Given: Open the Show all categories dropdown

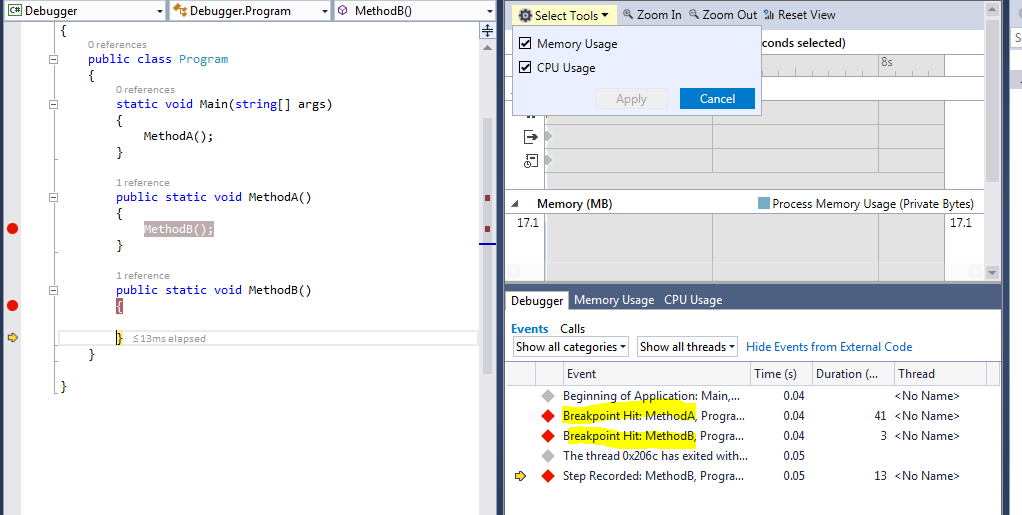Looking at the screenshot, I should (x=571, y=347).
